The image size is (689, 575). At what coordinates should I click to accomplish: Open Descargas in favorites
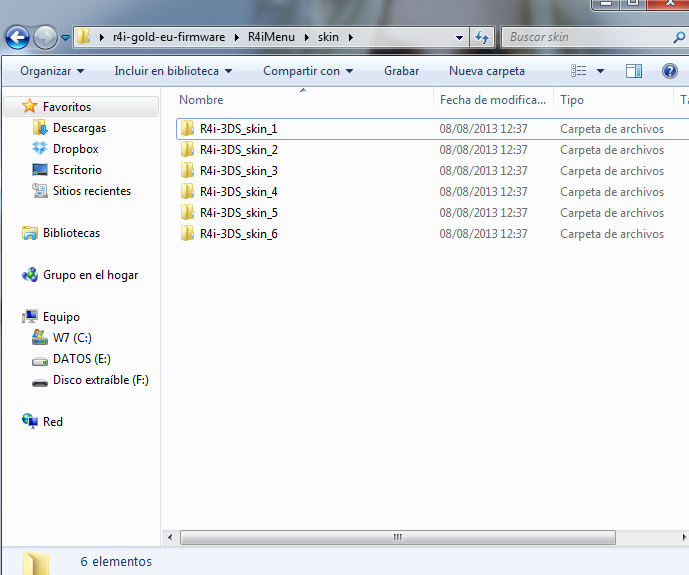coord(80,128)
